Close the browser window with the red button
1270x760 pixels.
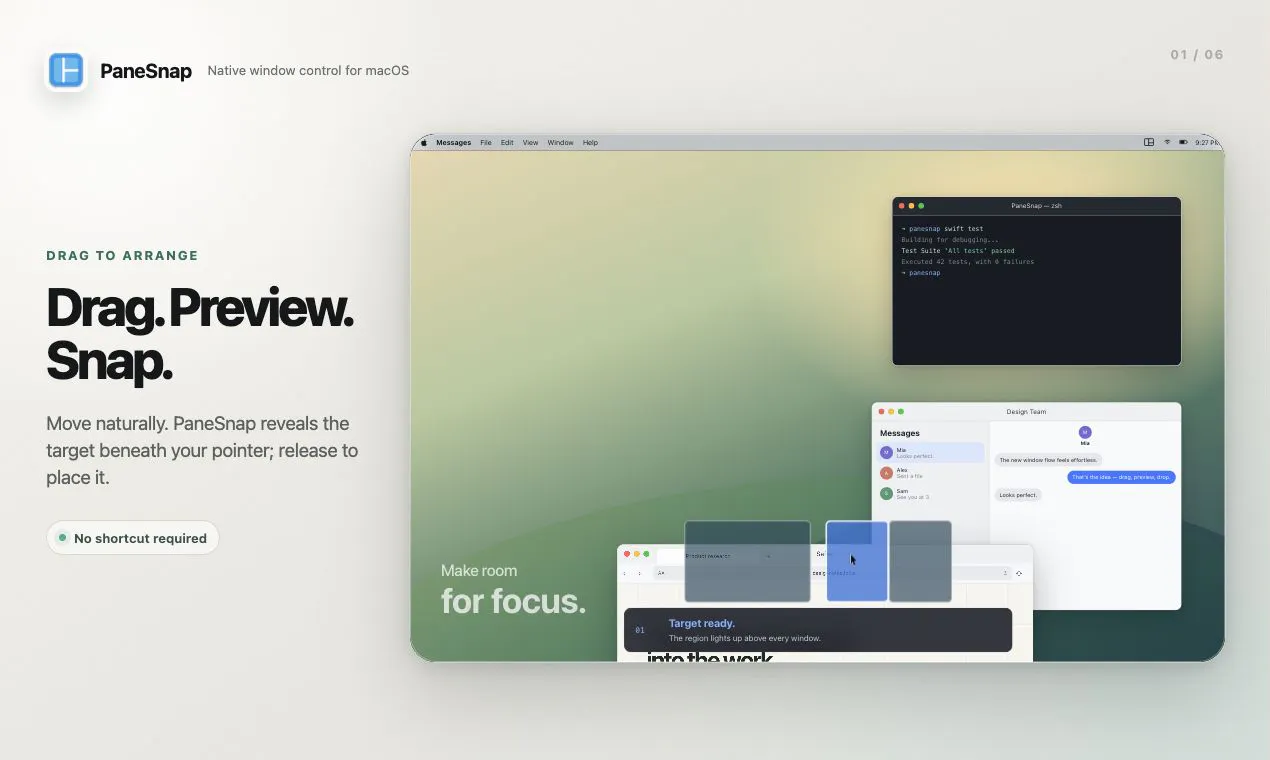[x=626, y=554]
